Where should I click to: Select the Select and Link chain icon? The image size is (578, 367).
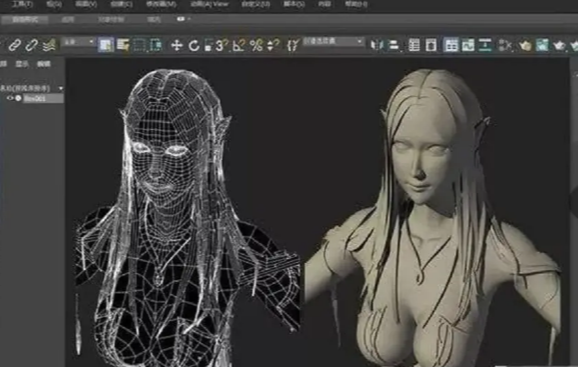15,45
